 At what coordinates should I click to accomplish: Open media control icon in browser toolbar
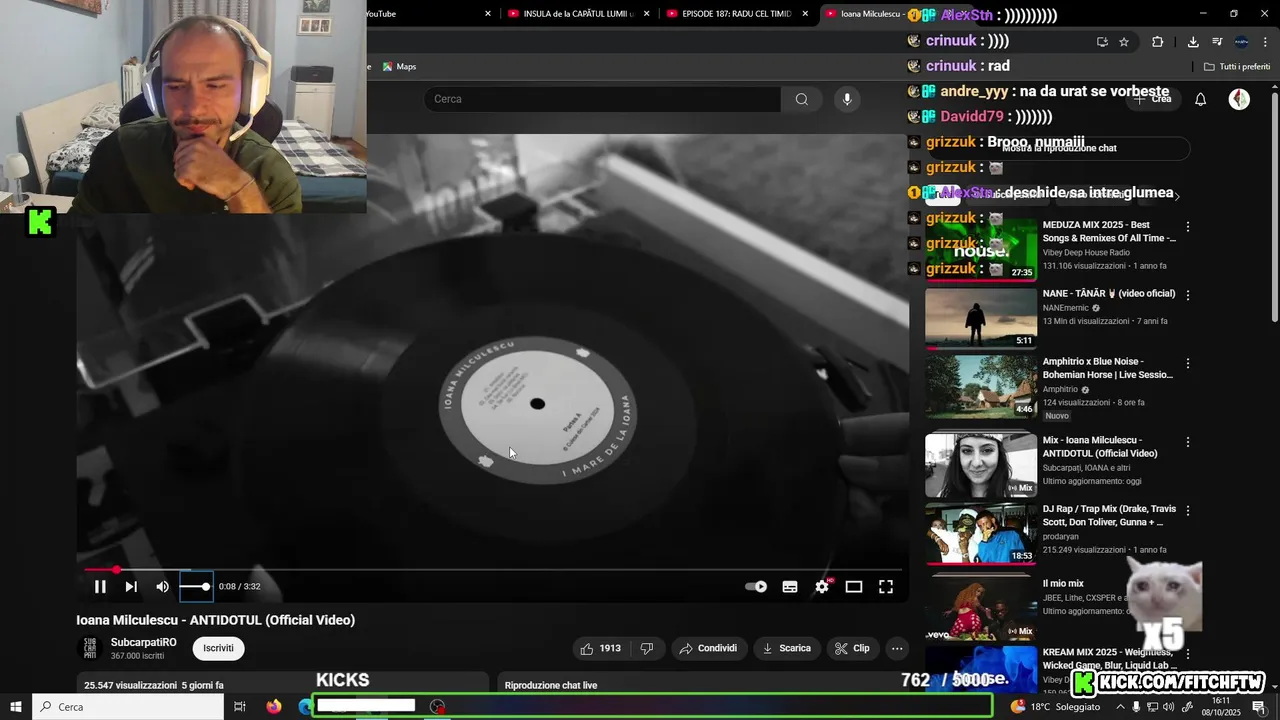pos(1217,42)
